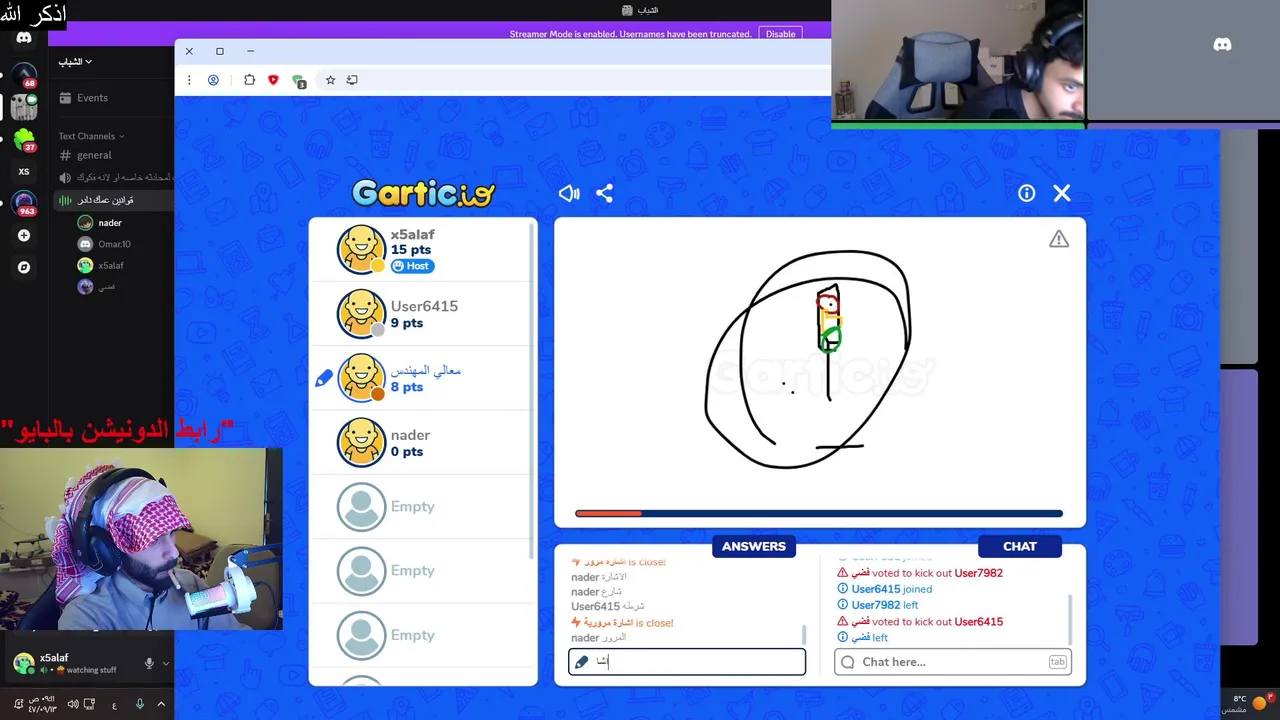
Task: Disable Streamer Mode in Discord banner
Action: 780,34
